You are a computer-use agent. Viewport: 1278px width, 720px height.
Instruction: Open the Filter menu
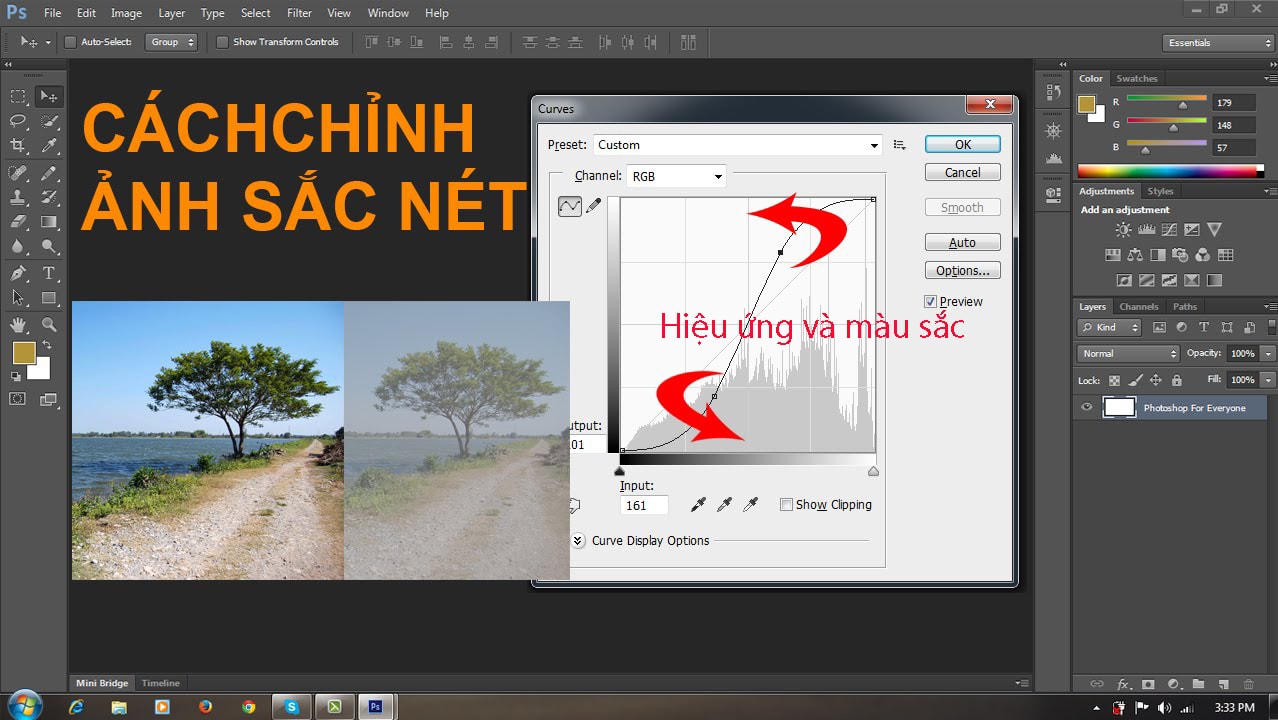pyautogui.click(x=299, y=13)
